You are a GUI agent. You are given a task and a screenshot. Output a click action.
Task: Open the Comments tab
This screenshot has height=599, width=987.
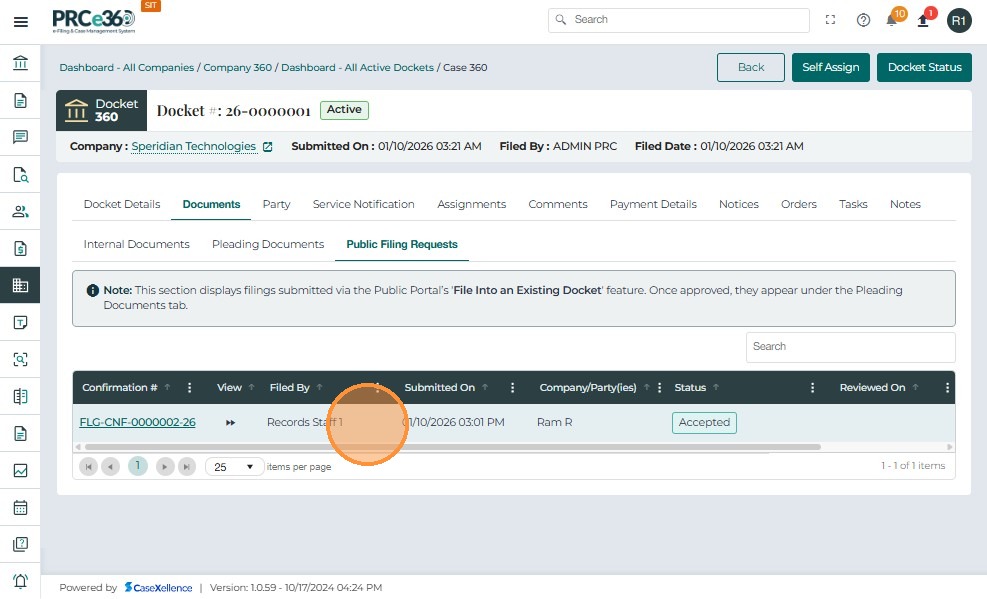pos(558,204)
